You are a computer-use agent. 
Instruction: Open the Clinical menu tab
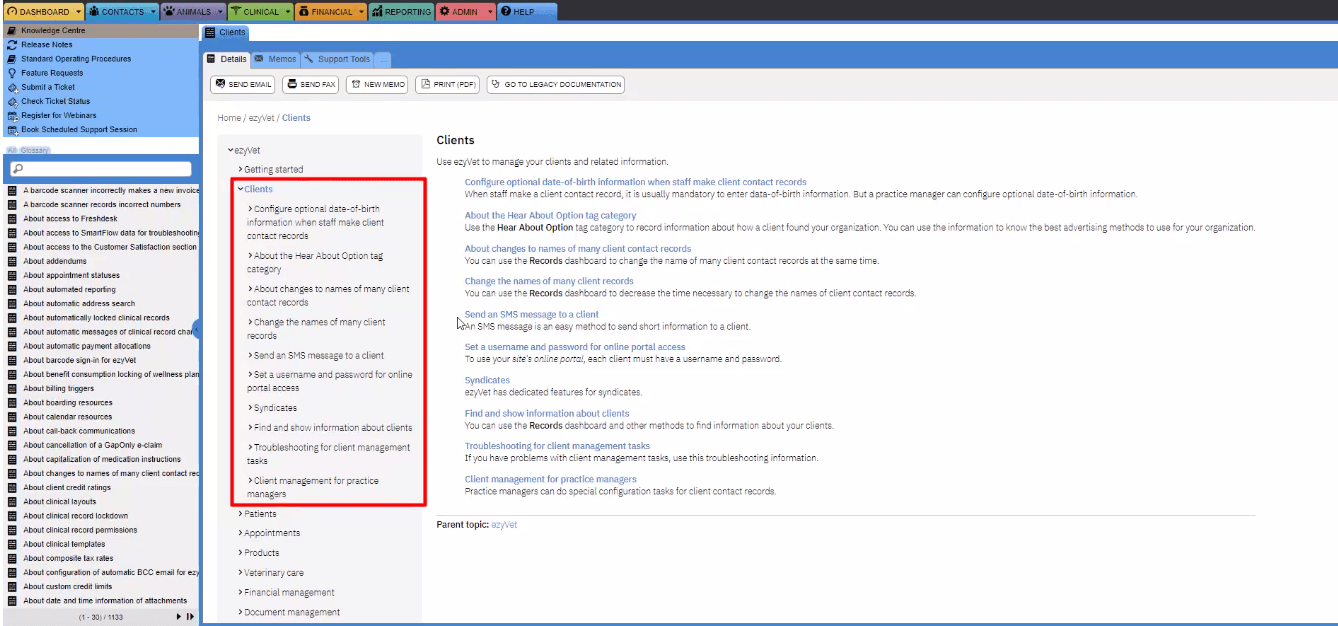tap(260, 12)
